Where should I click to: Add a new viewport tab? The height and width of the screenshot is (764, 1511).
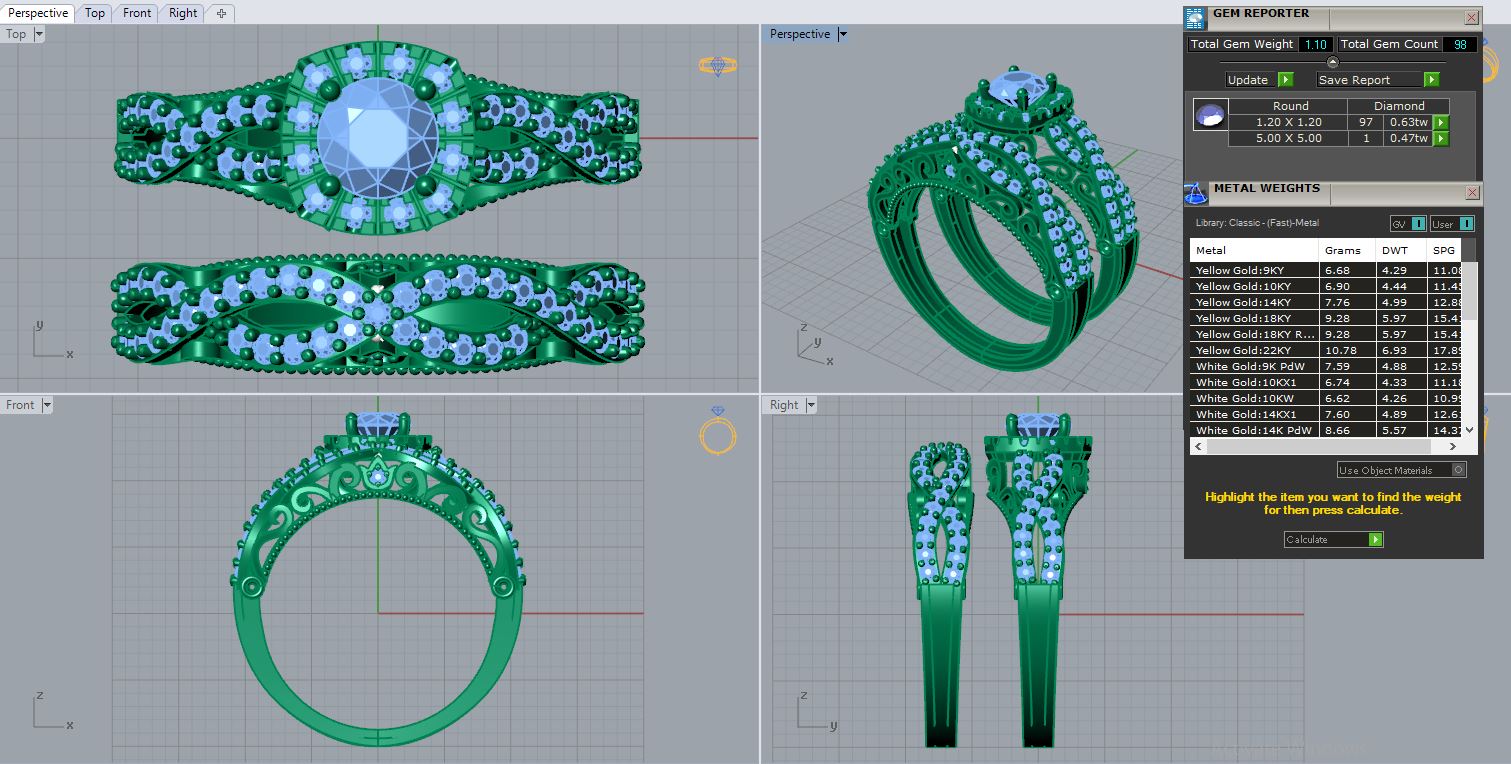click(221, 13)
